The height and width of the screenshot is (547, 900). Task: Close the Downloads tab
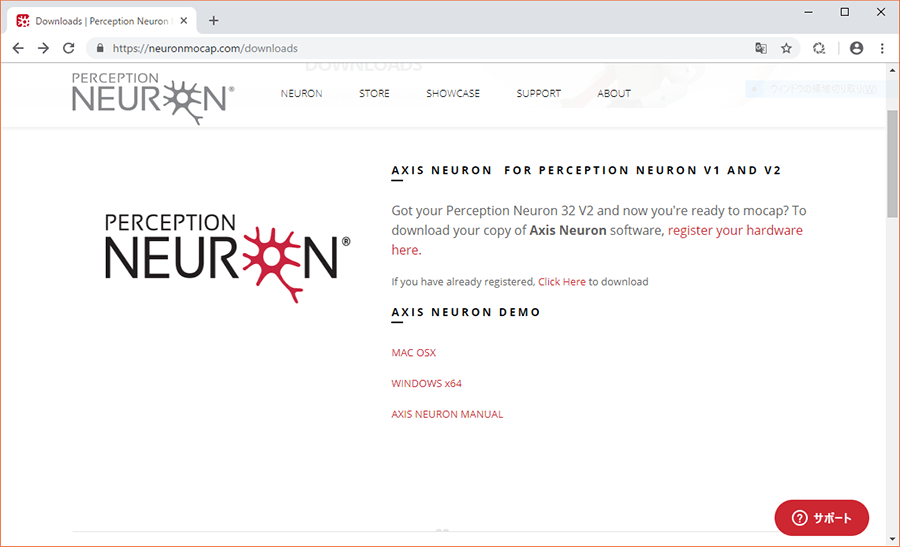[184, 21]
